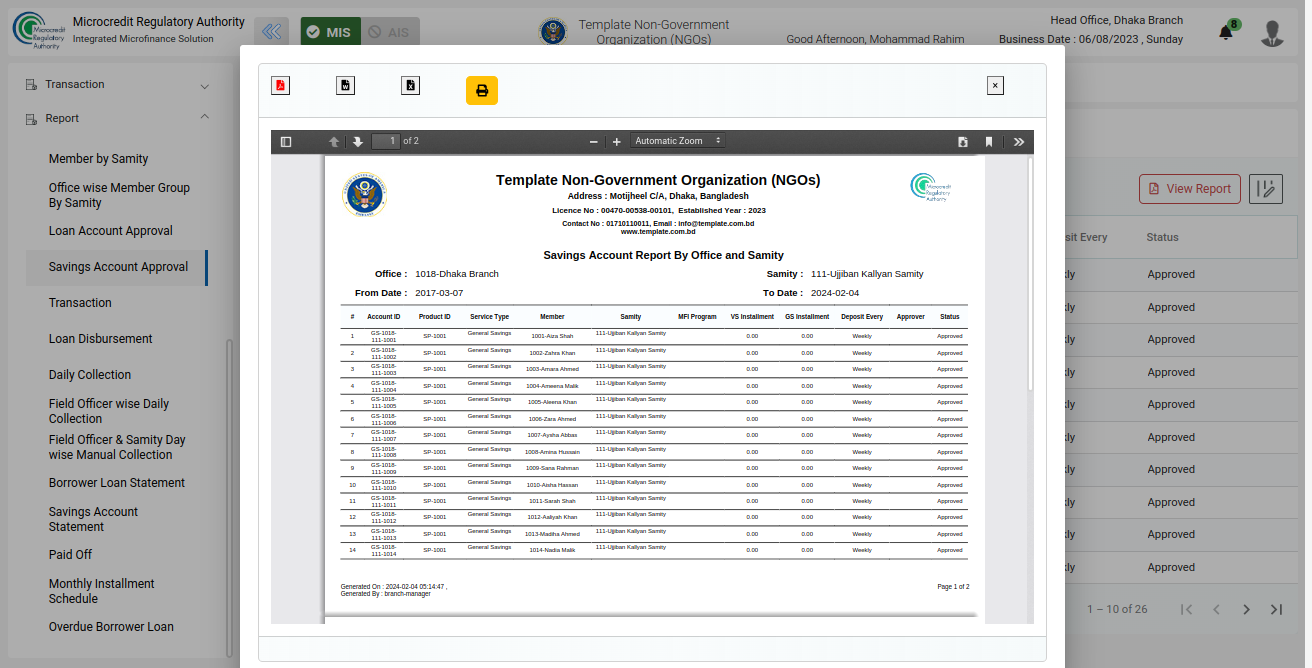Screen dimensions: 1312x668
Task: Go to first page of table
Action: pos(1186,609)
